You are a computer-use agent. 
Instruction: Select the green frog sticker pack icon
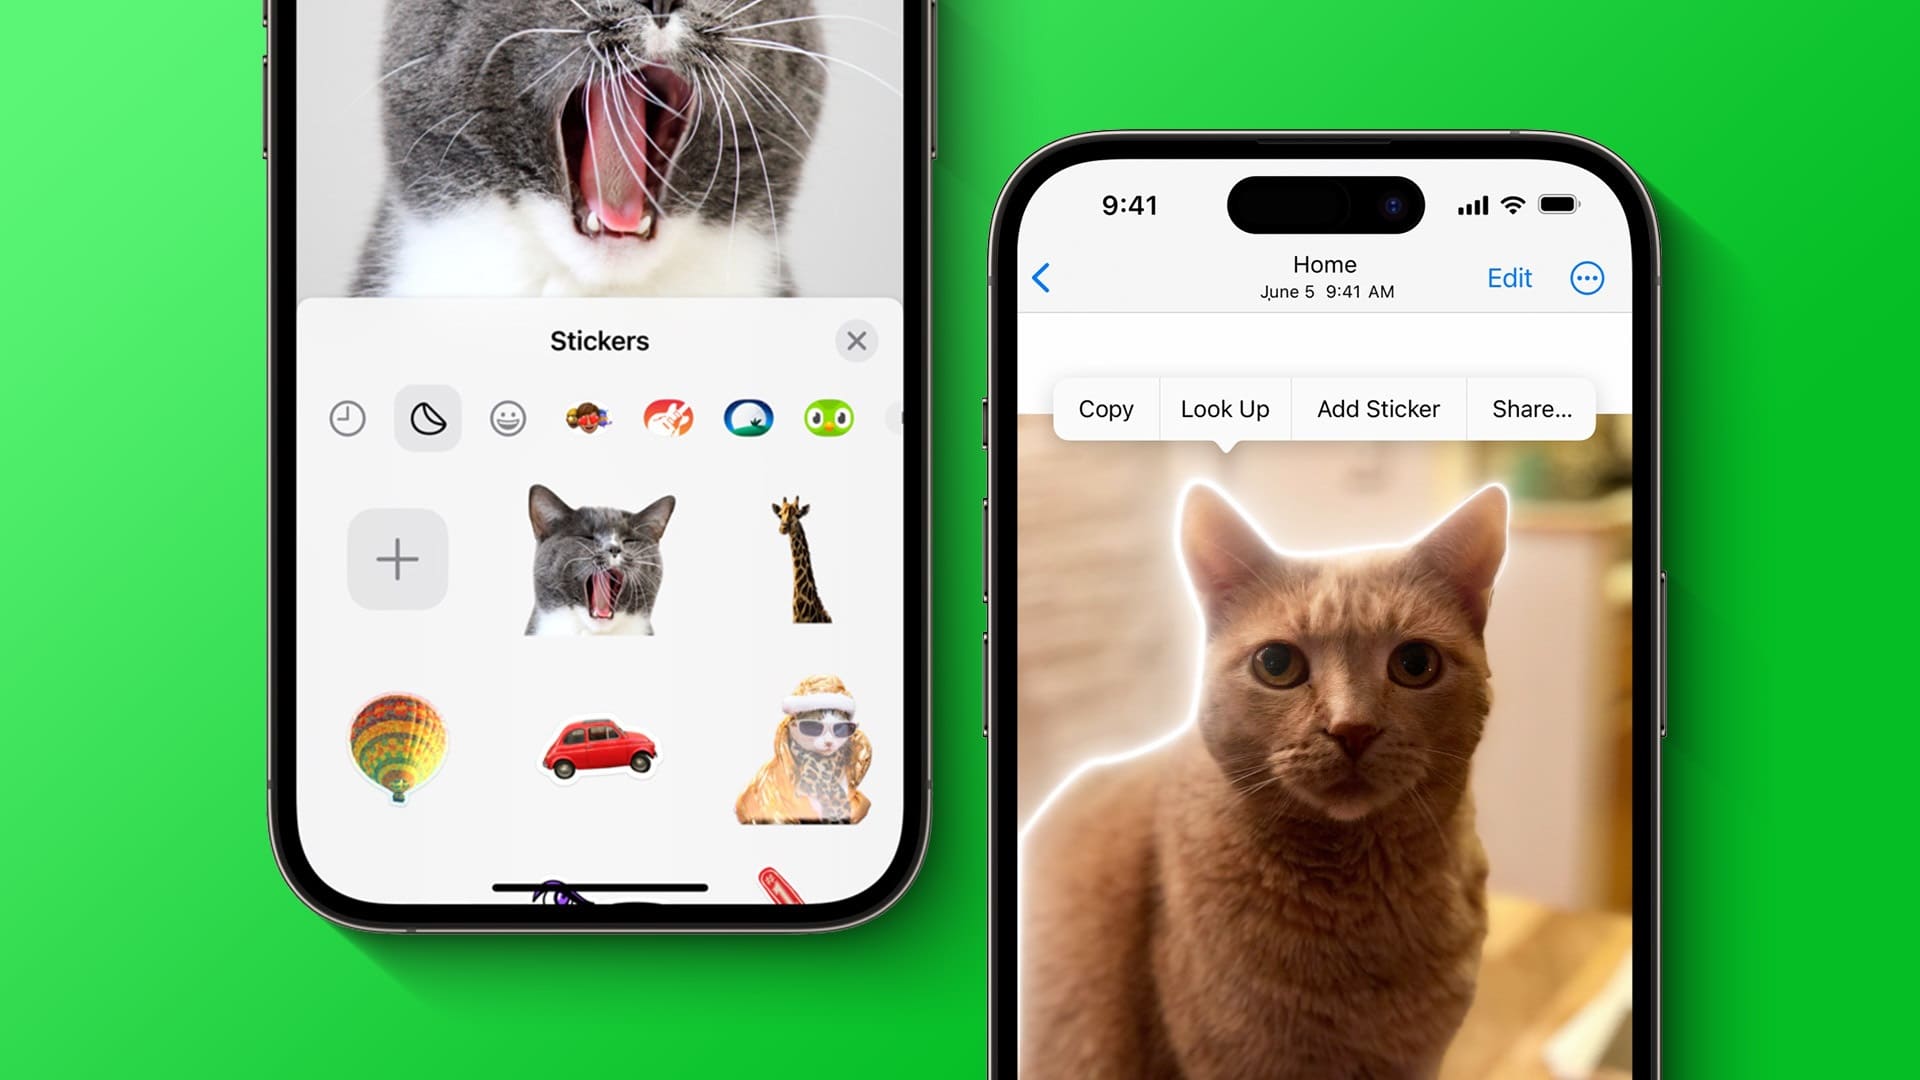pos(827,417)
